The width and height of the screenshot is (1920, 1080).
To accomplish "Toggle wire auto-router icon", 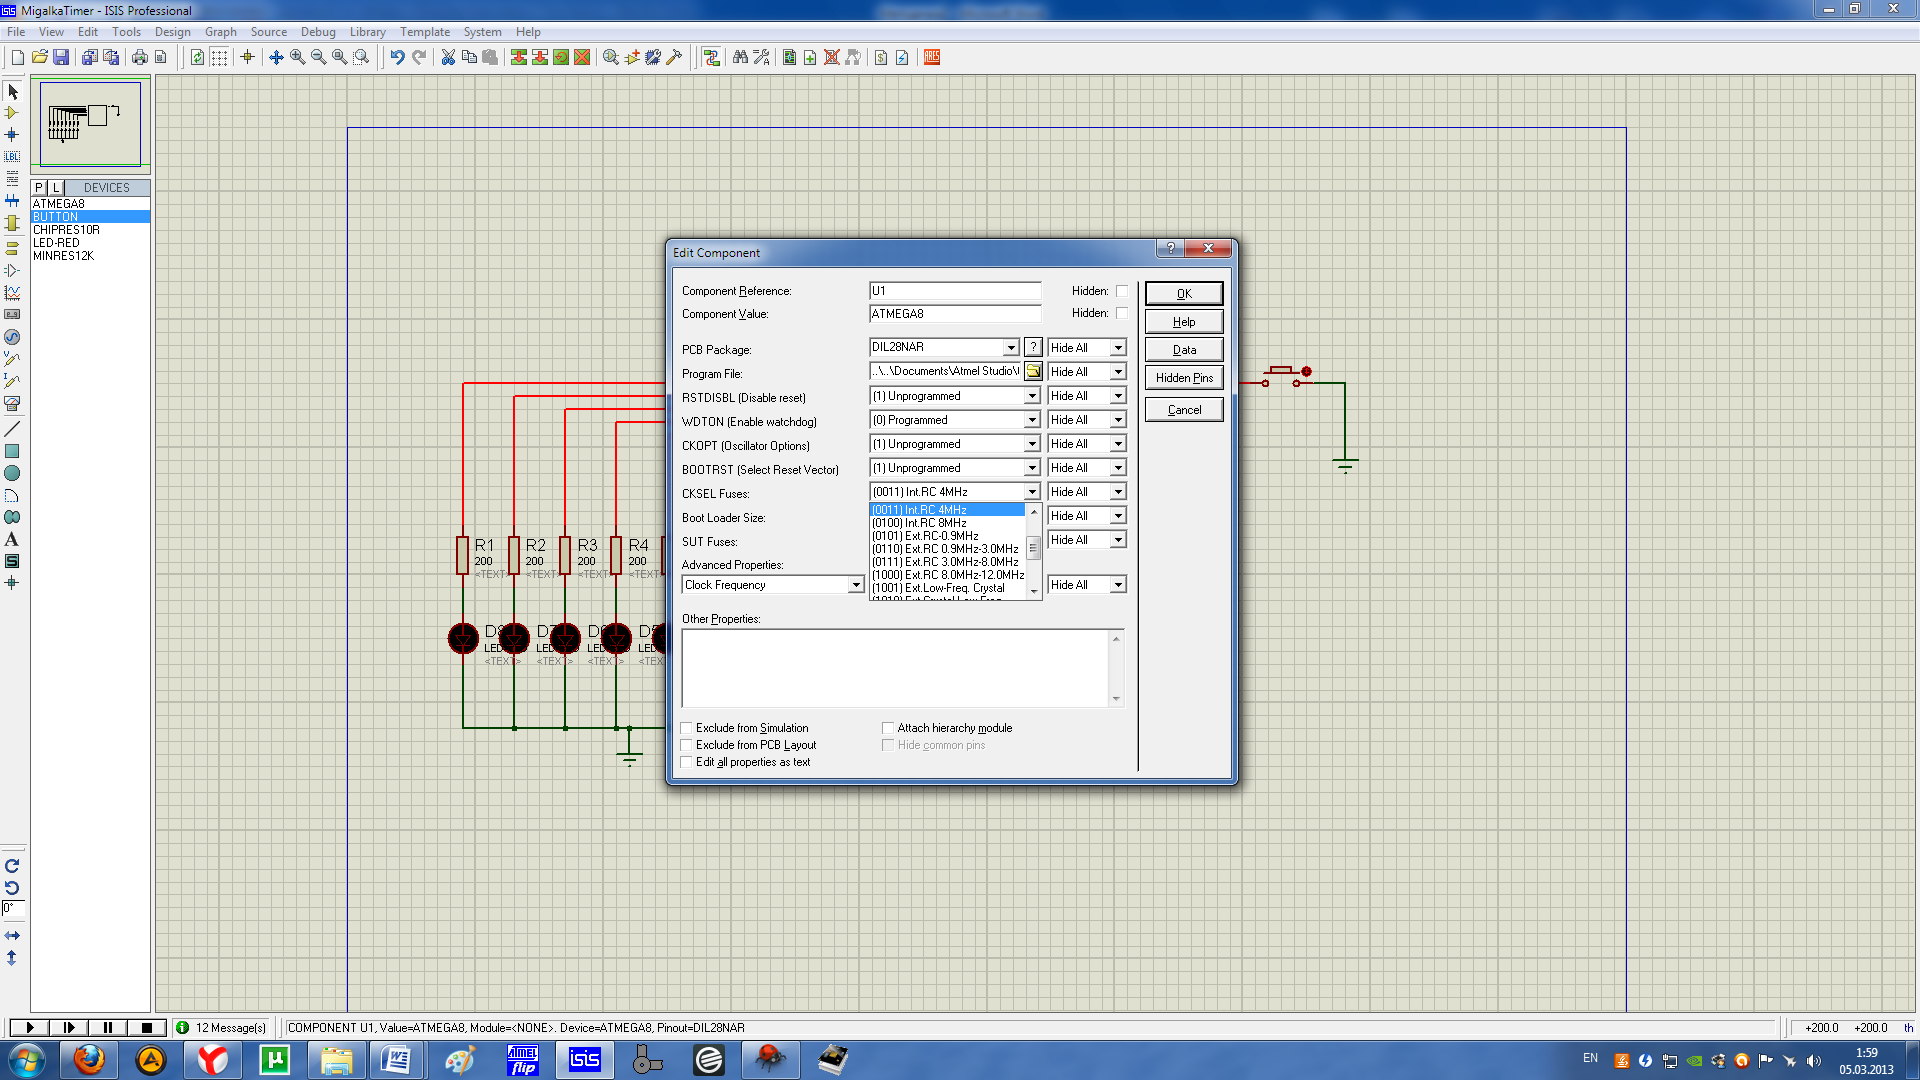I will (711, 57).
